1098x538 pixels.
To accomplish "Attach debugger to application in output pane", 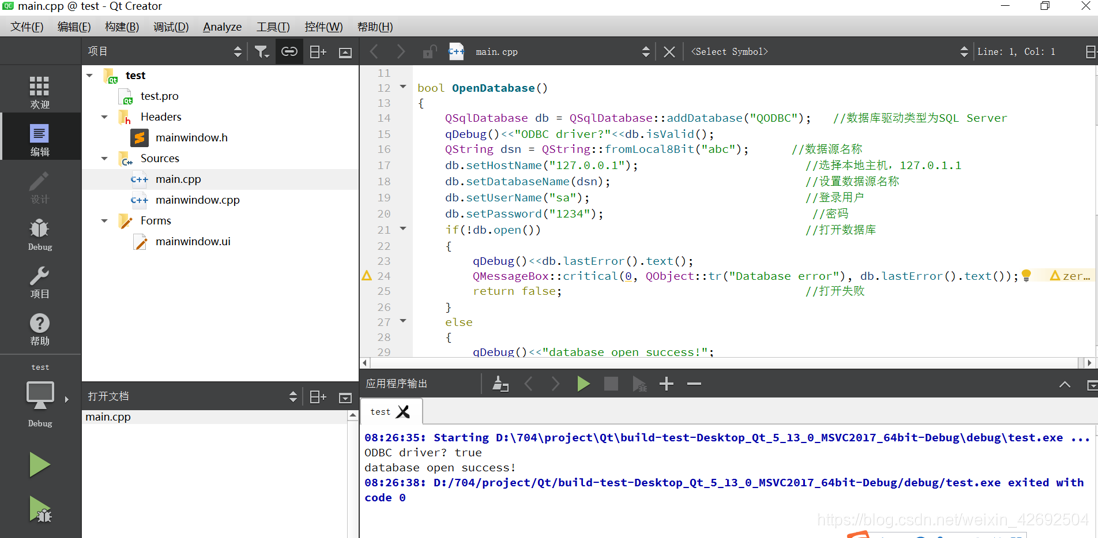I will pos(639,383).
